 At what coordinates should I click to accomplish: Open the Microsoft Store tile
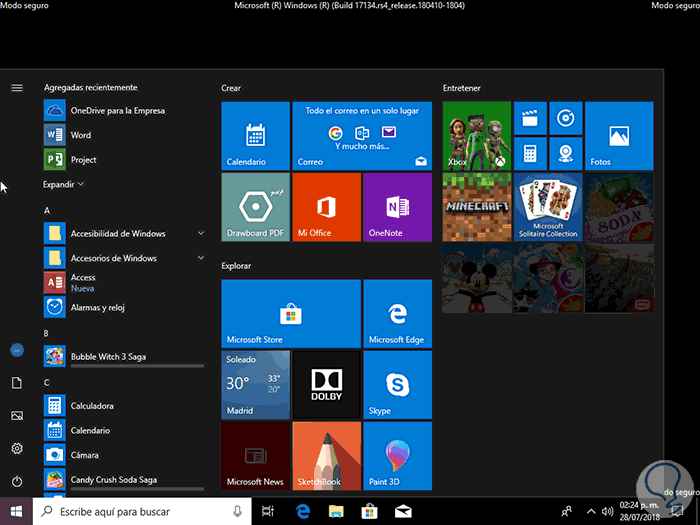coord(290,313)
